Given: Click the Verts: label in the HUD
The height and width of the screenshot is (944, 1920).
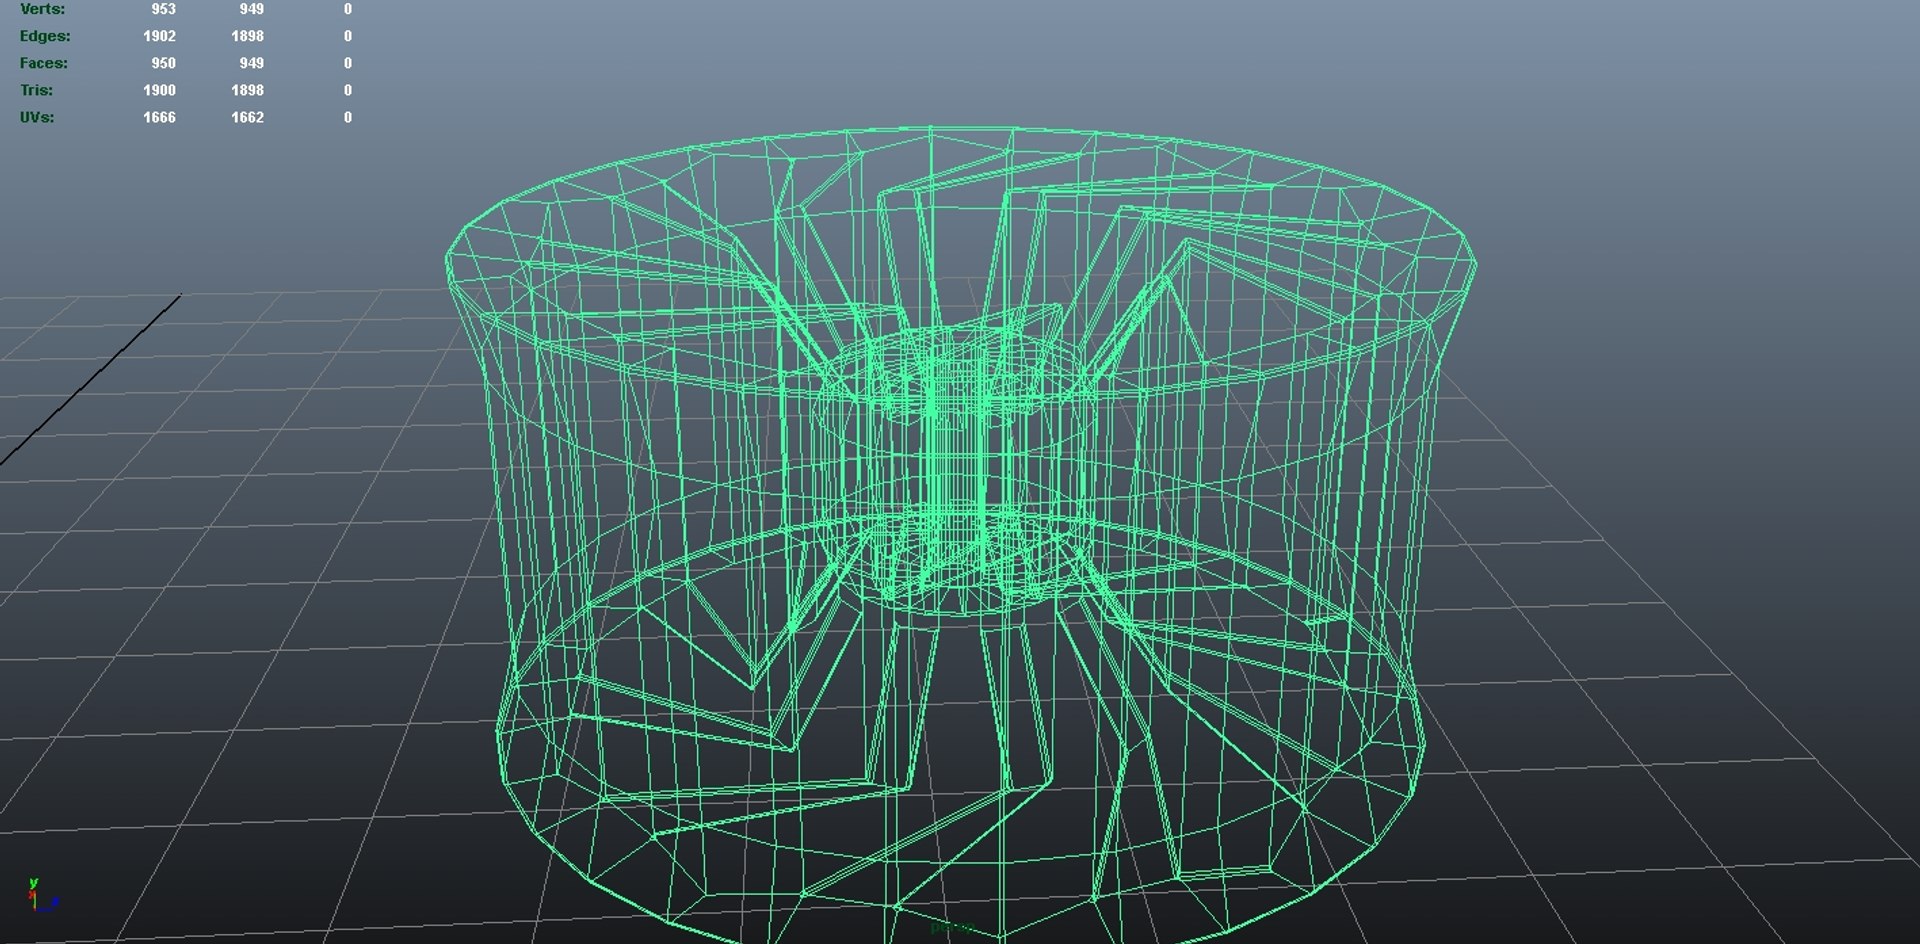Looking at the screenshot, I should tap(42, 9).
